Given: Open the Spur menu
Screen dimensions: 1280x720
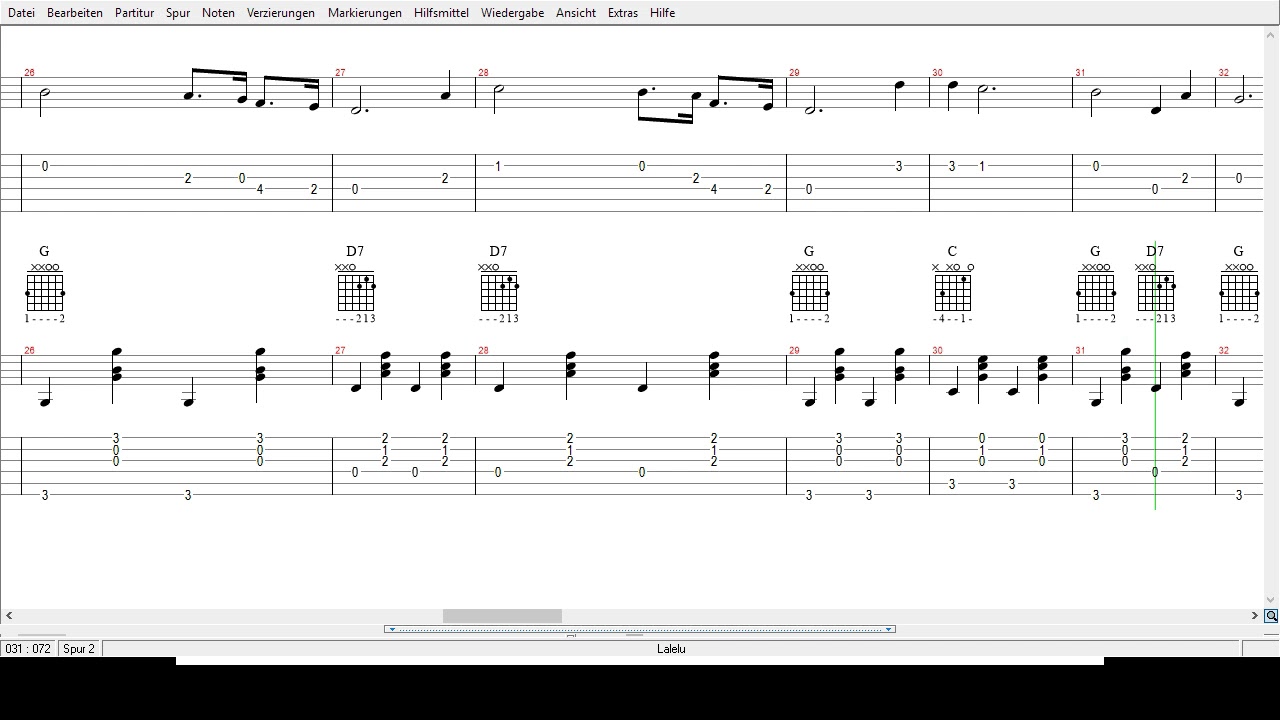Looking at the screenshot, I should [x=178, y=13].
